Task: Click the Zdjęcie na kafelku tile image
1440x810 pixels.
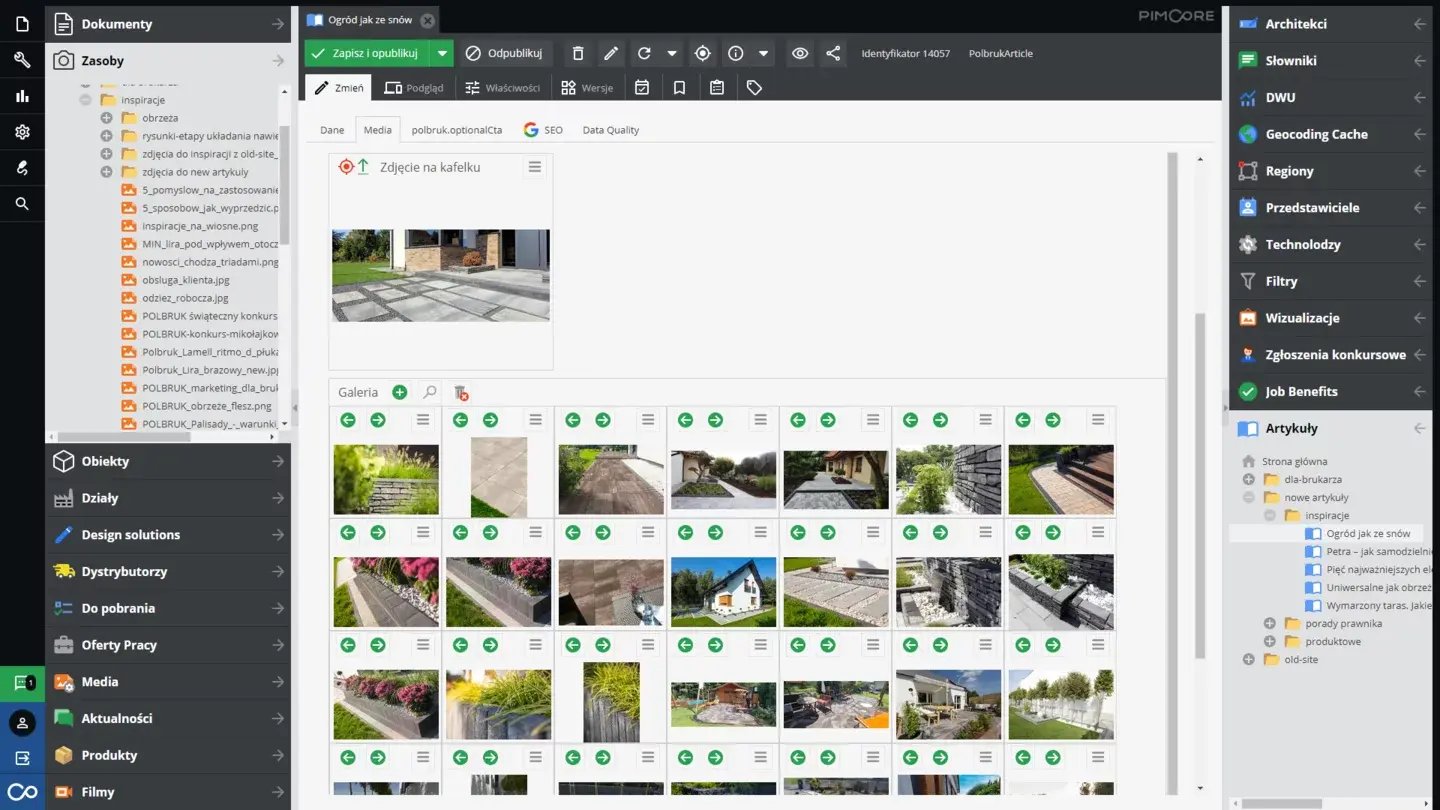Action: pos(441,275)
